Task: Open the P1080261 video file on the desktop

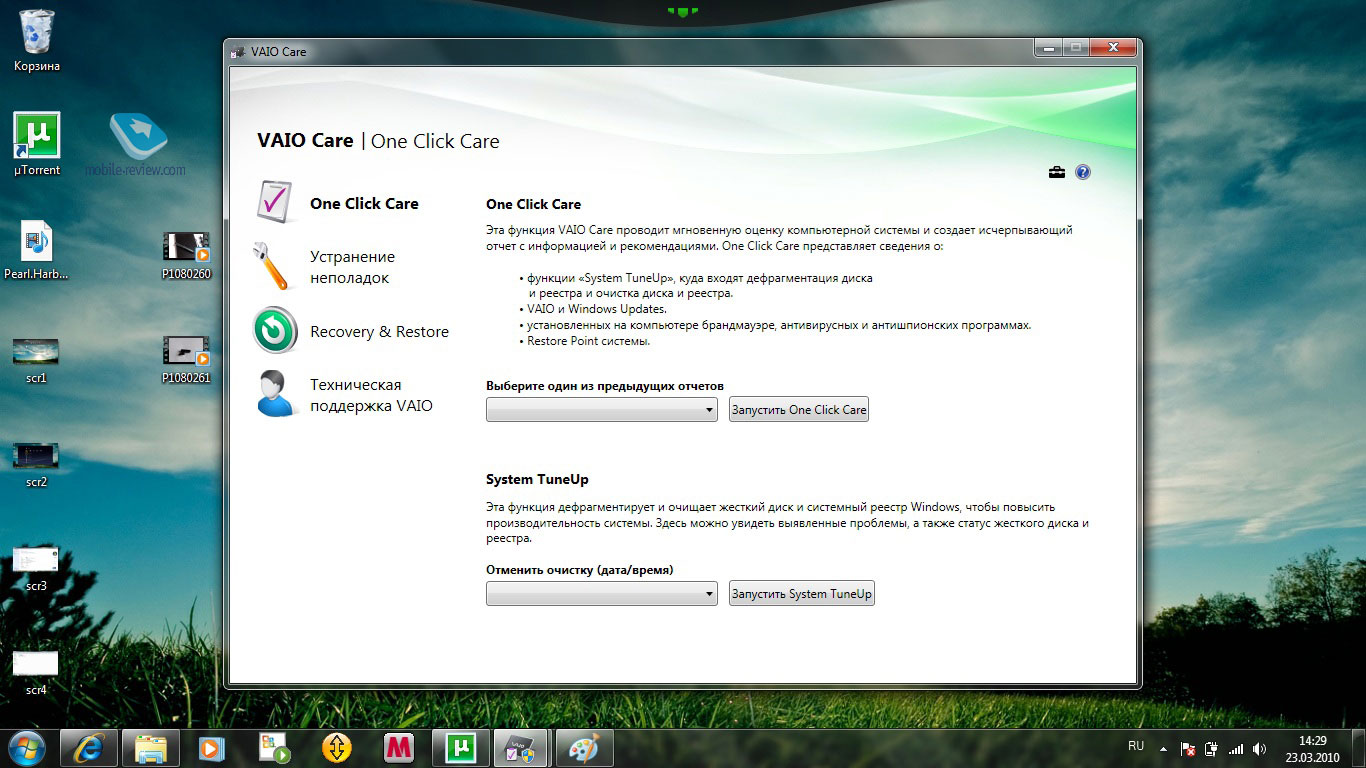Action: (x=186, y=359)
